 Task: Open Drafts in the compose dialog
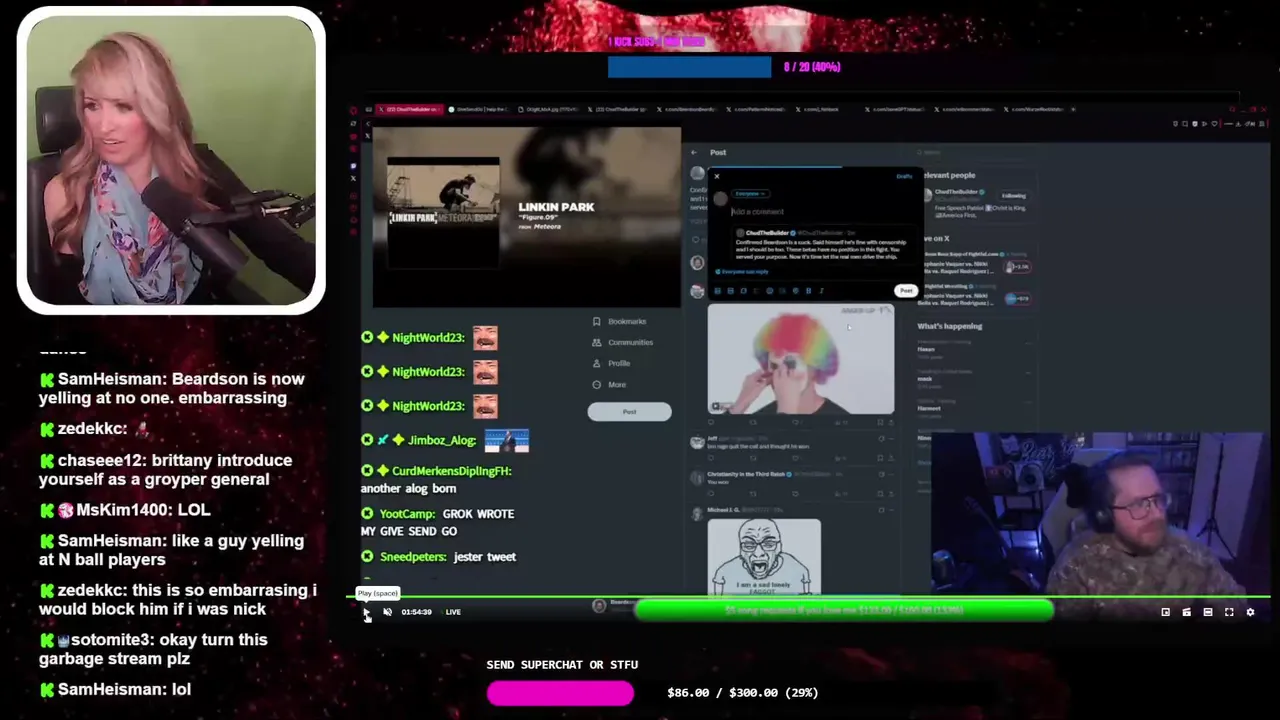[904, 177]
